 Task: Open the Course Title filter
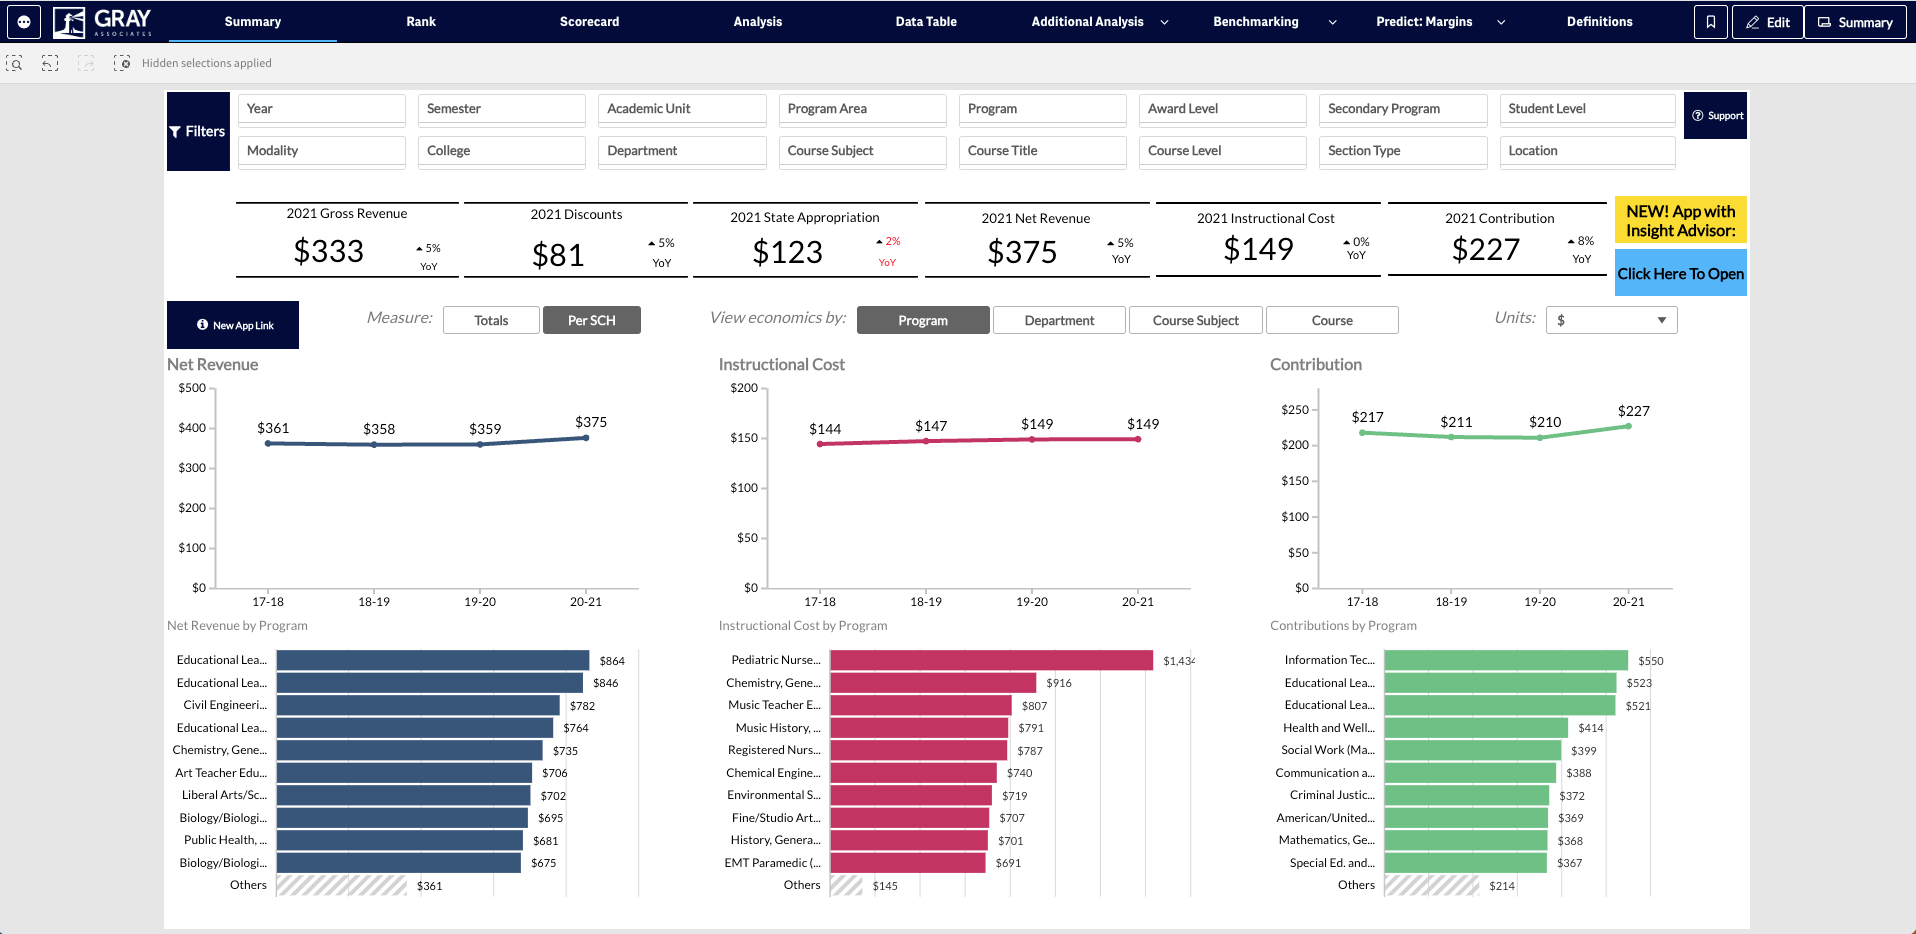1043,151
